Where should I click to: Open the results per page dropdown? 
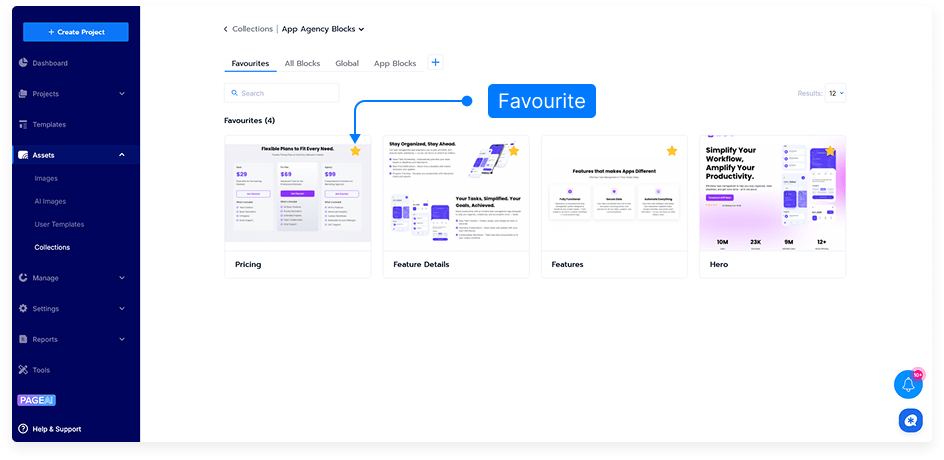(835, 93)
